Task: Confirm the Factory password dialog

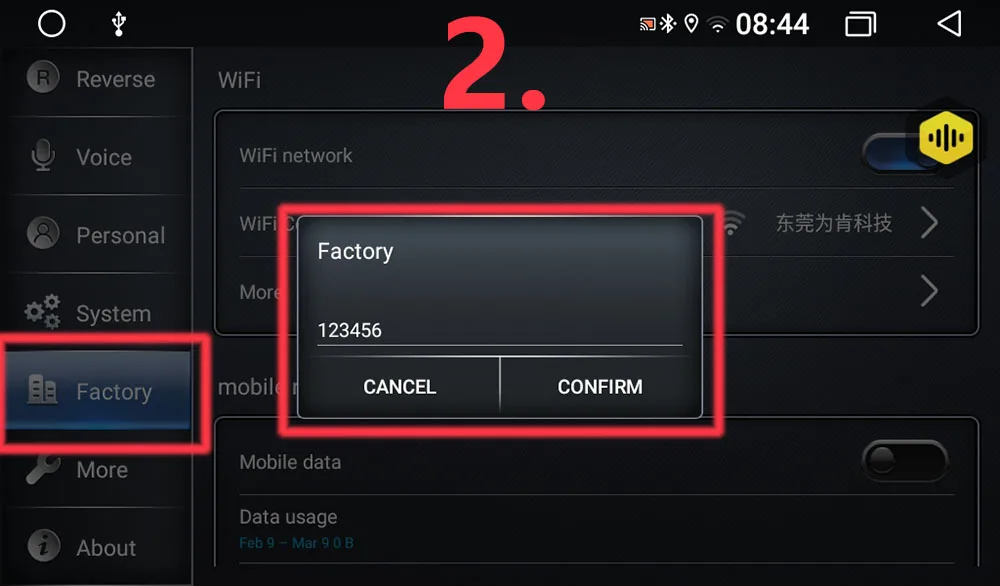Action: coord(600,386)
